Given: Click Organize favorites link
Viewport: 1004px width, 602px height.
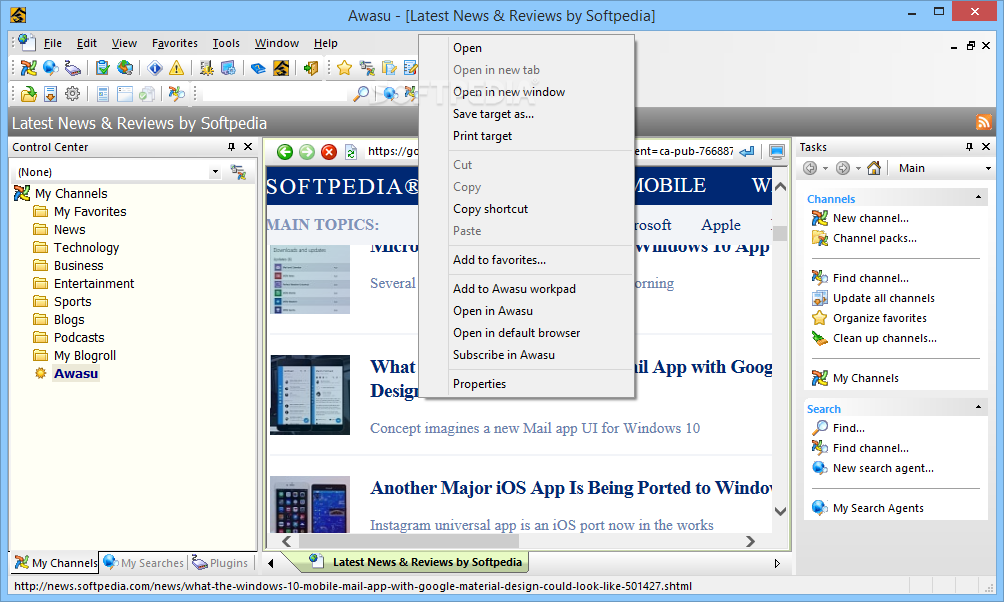Looking at the screenshot, I should [x=879, y=318].
